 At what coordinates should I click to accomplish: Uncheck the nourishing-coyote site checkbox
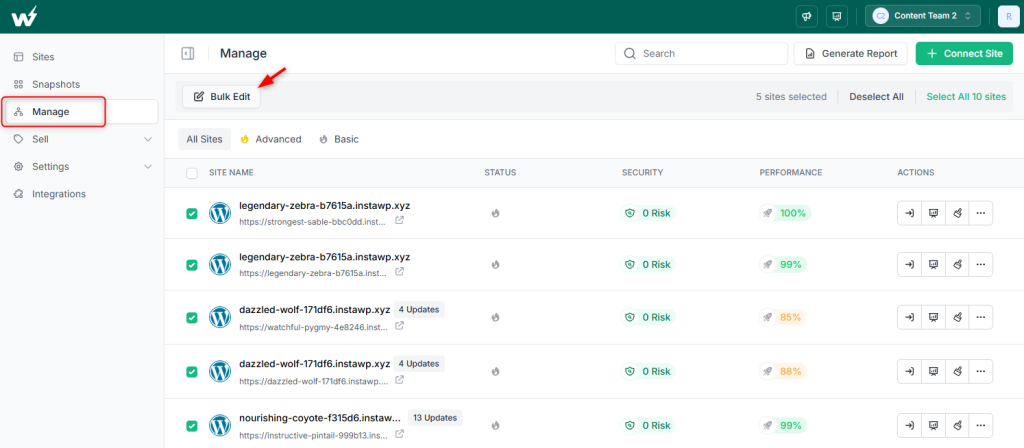click(x=191, y=426)
